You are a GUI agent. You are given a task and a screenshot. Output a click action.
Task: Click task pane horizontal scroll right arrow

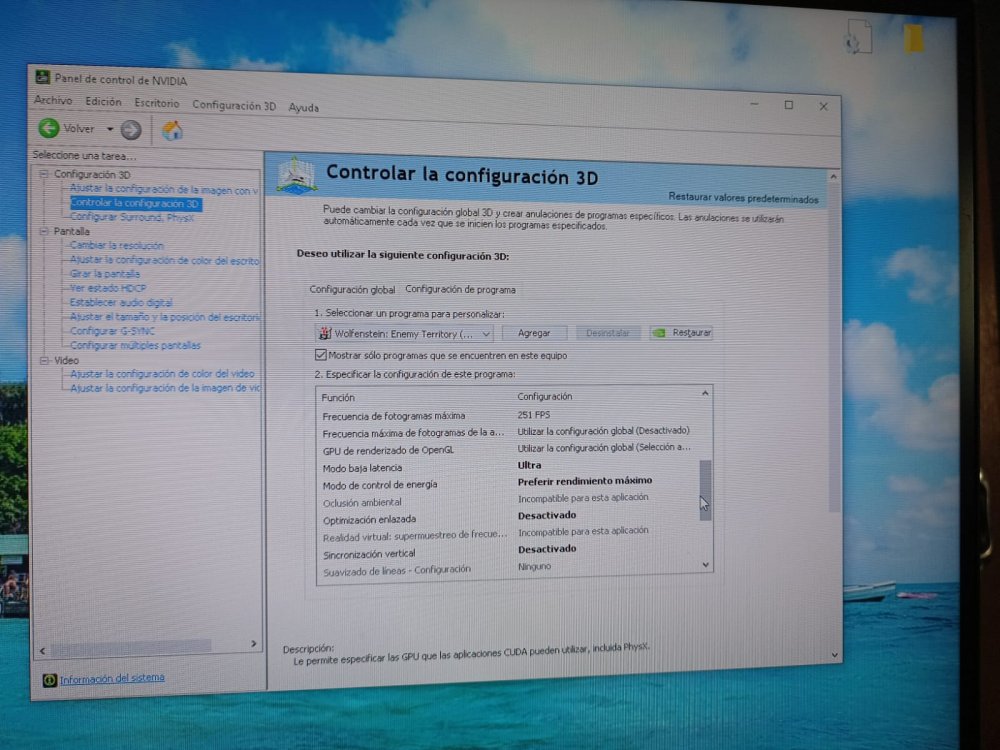(x=254, y=644)
